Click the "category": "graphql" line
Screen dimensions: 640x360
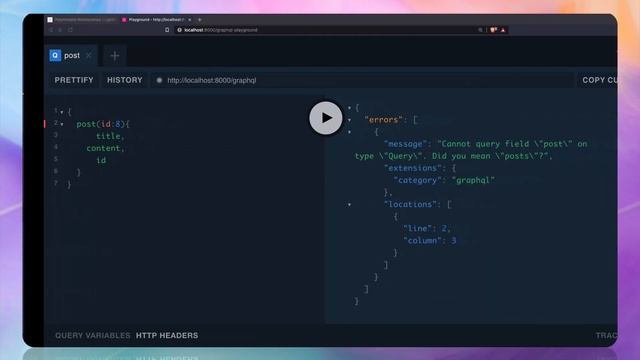point(444,180)
